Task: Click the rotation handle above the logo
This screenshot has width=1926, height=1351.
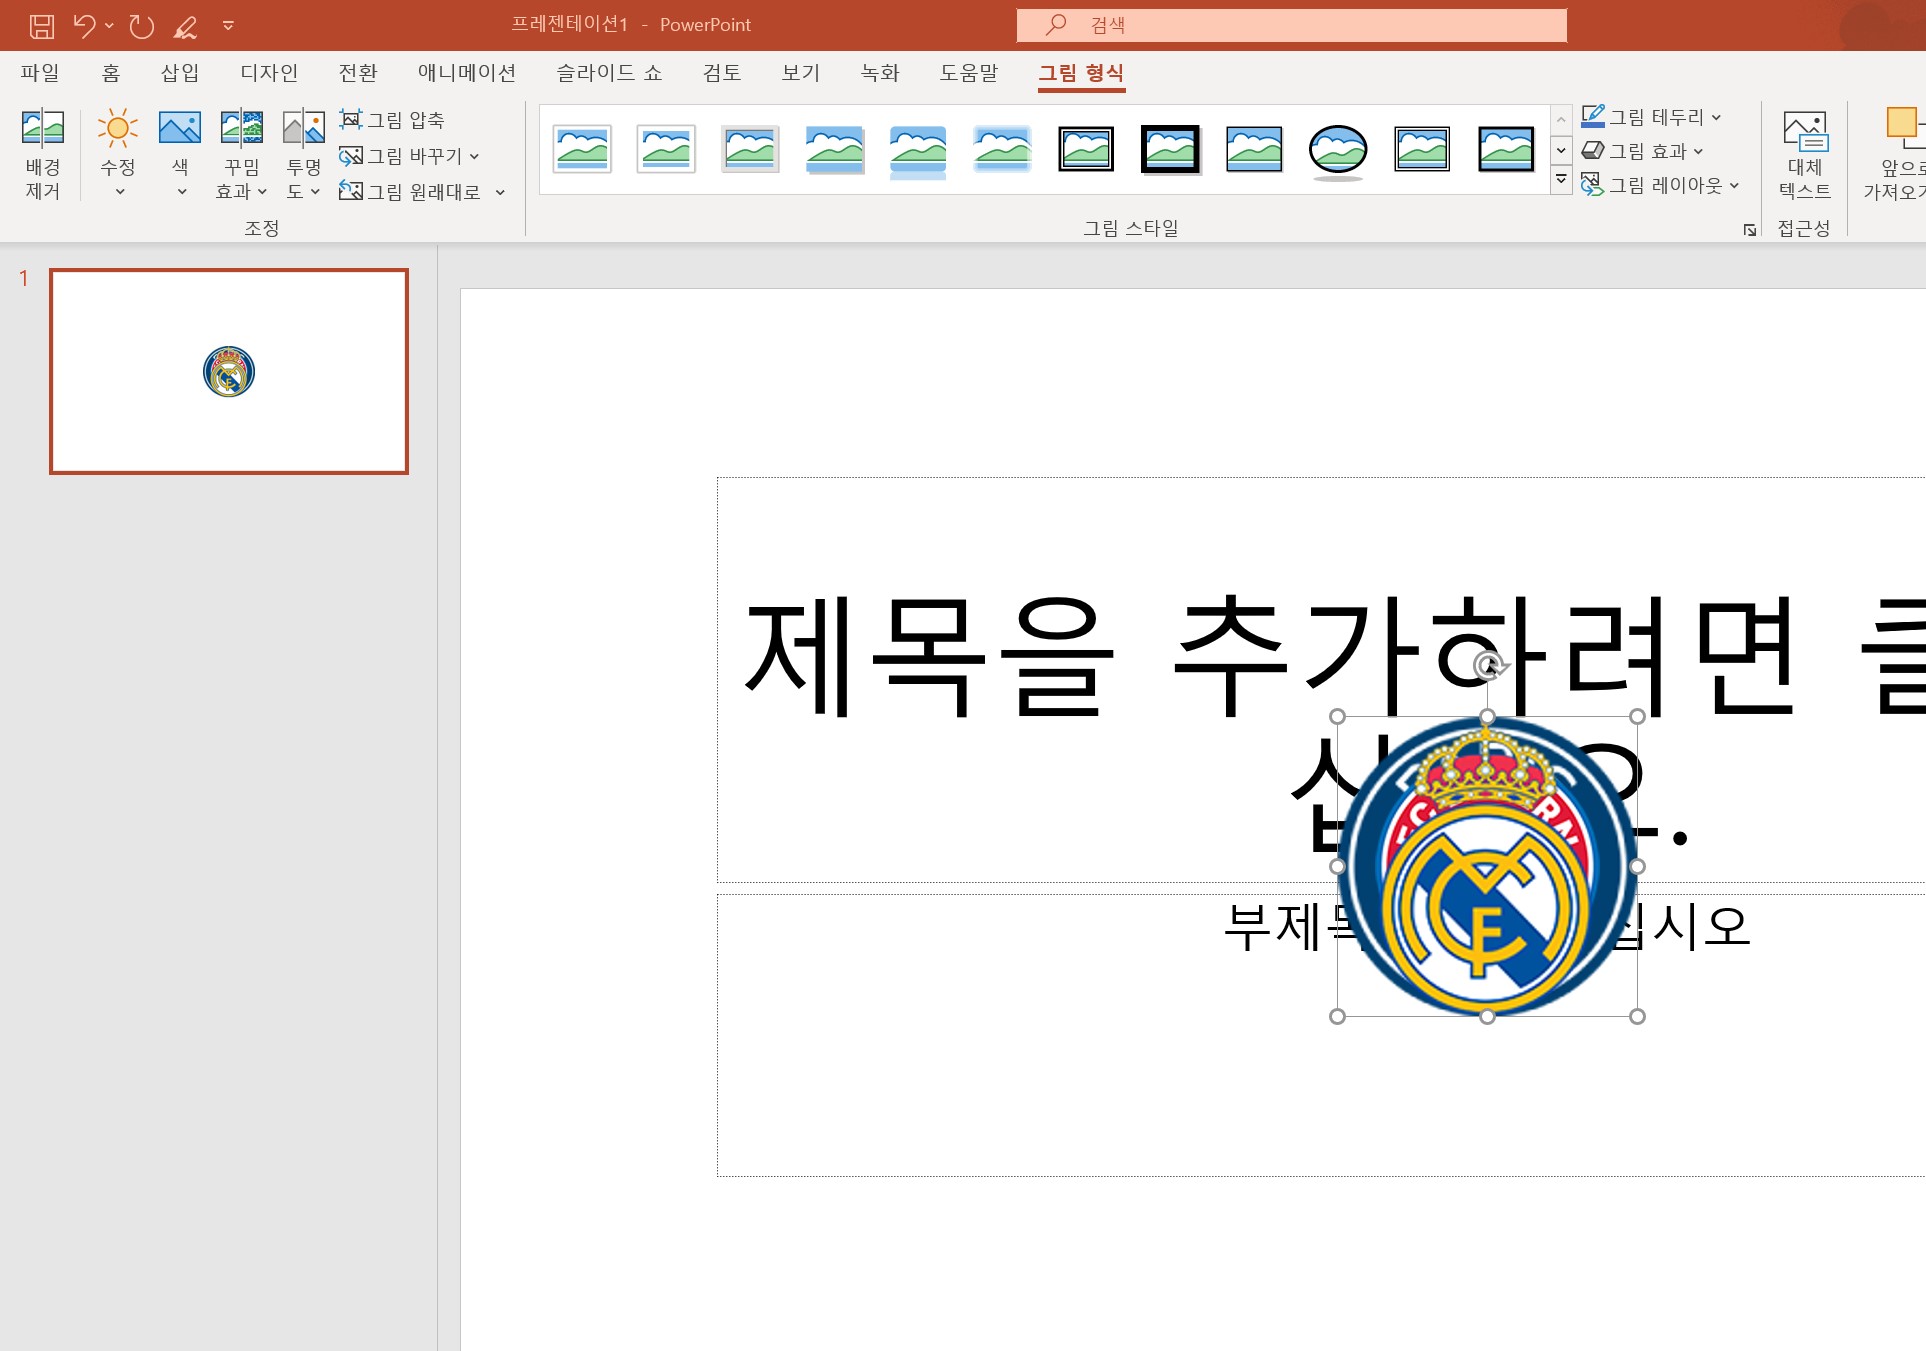Action: click(x=1488, y=664)
